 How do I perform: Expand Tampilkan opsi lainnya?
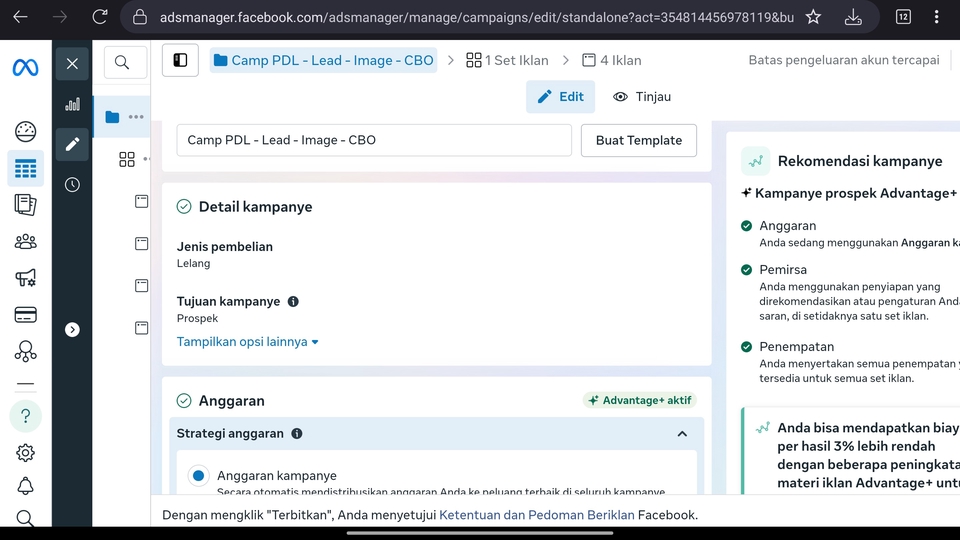pos(247,342)
